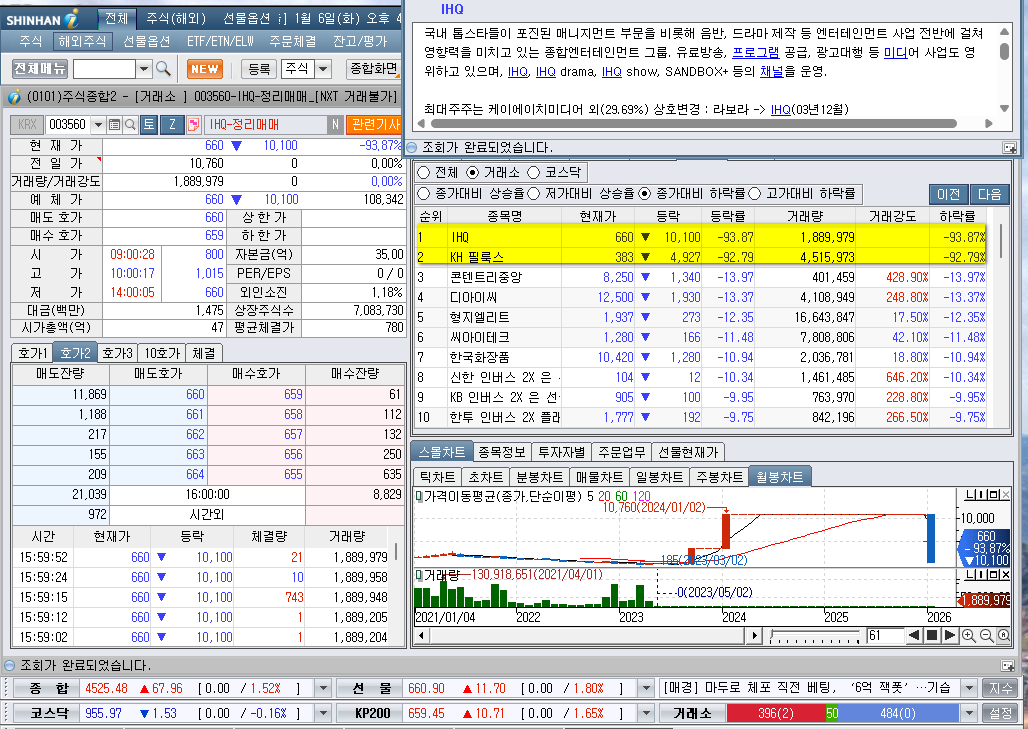Click the magnifier search icon next to 전체메뉴 box
Image resolution: width=1028 pixels, height=729 pixels.
[163, 69]
